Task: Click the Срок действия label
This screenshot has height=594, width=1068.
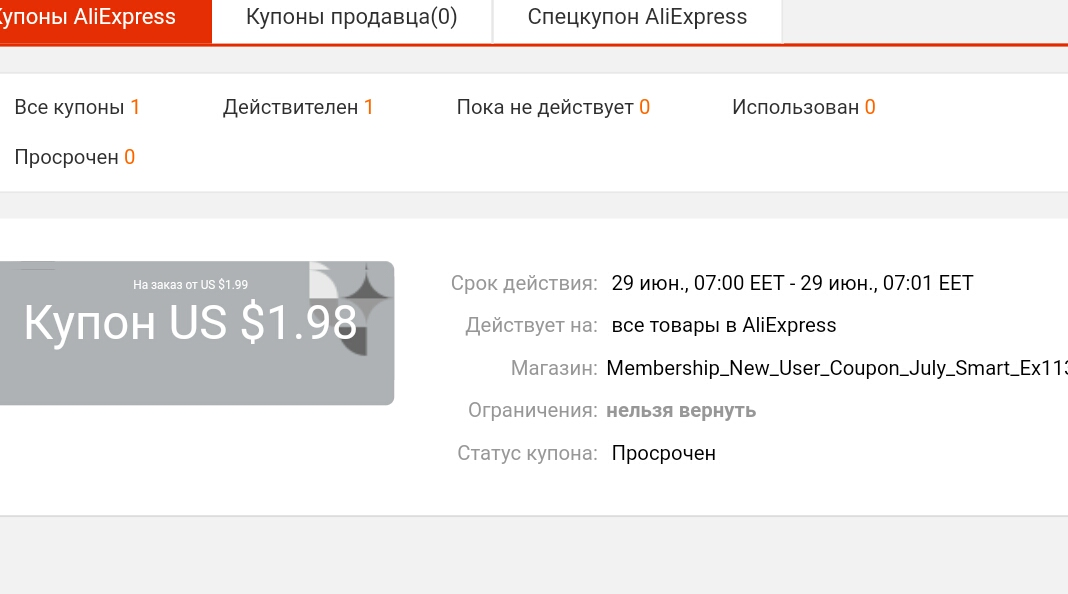Action: point(524,283)
